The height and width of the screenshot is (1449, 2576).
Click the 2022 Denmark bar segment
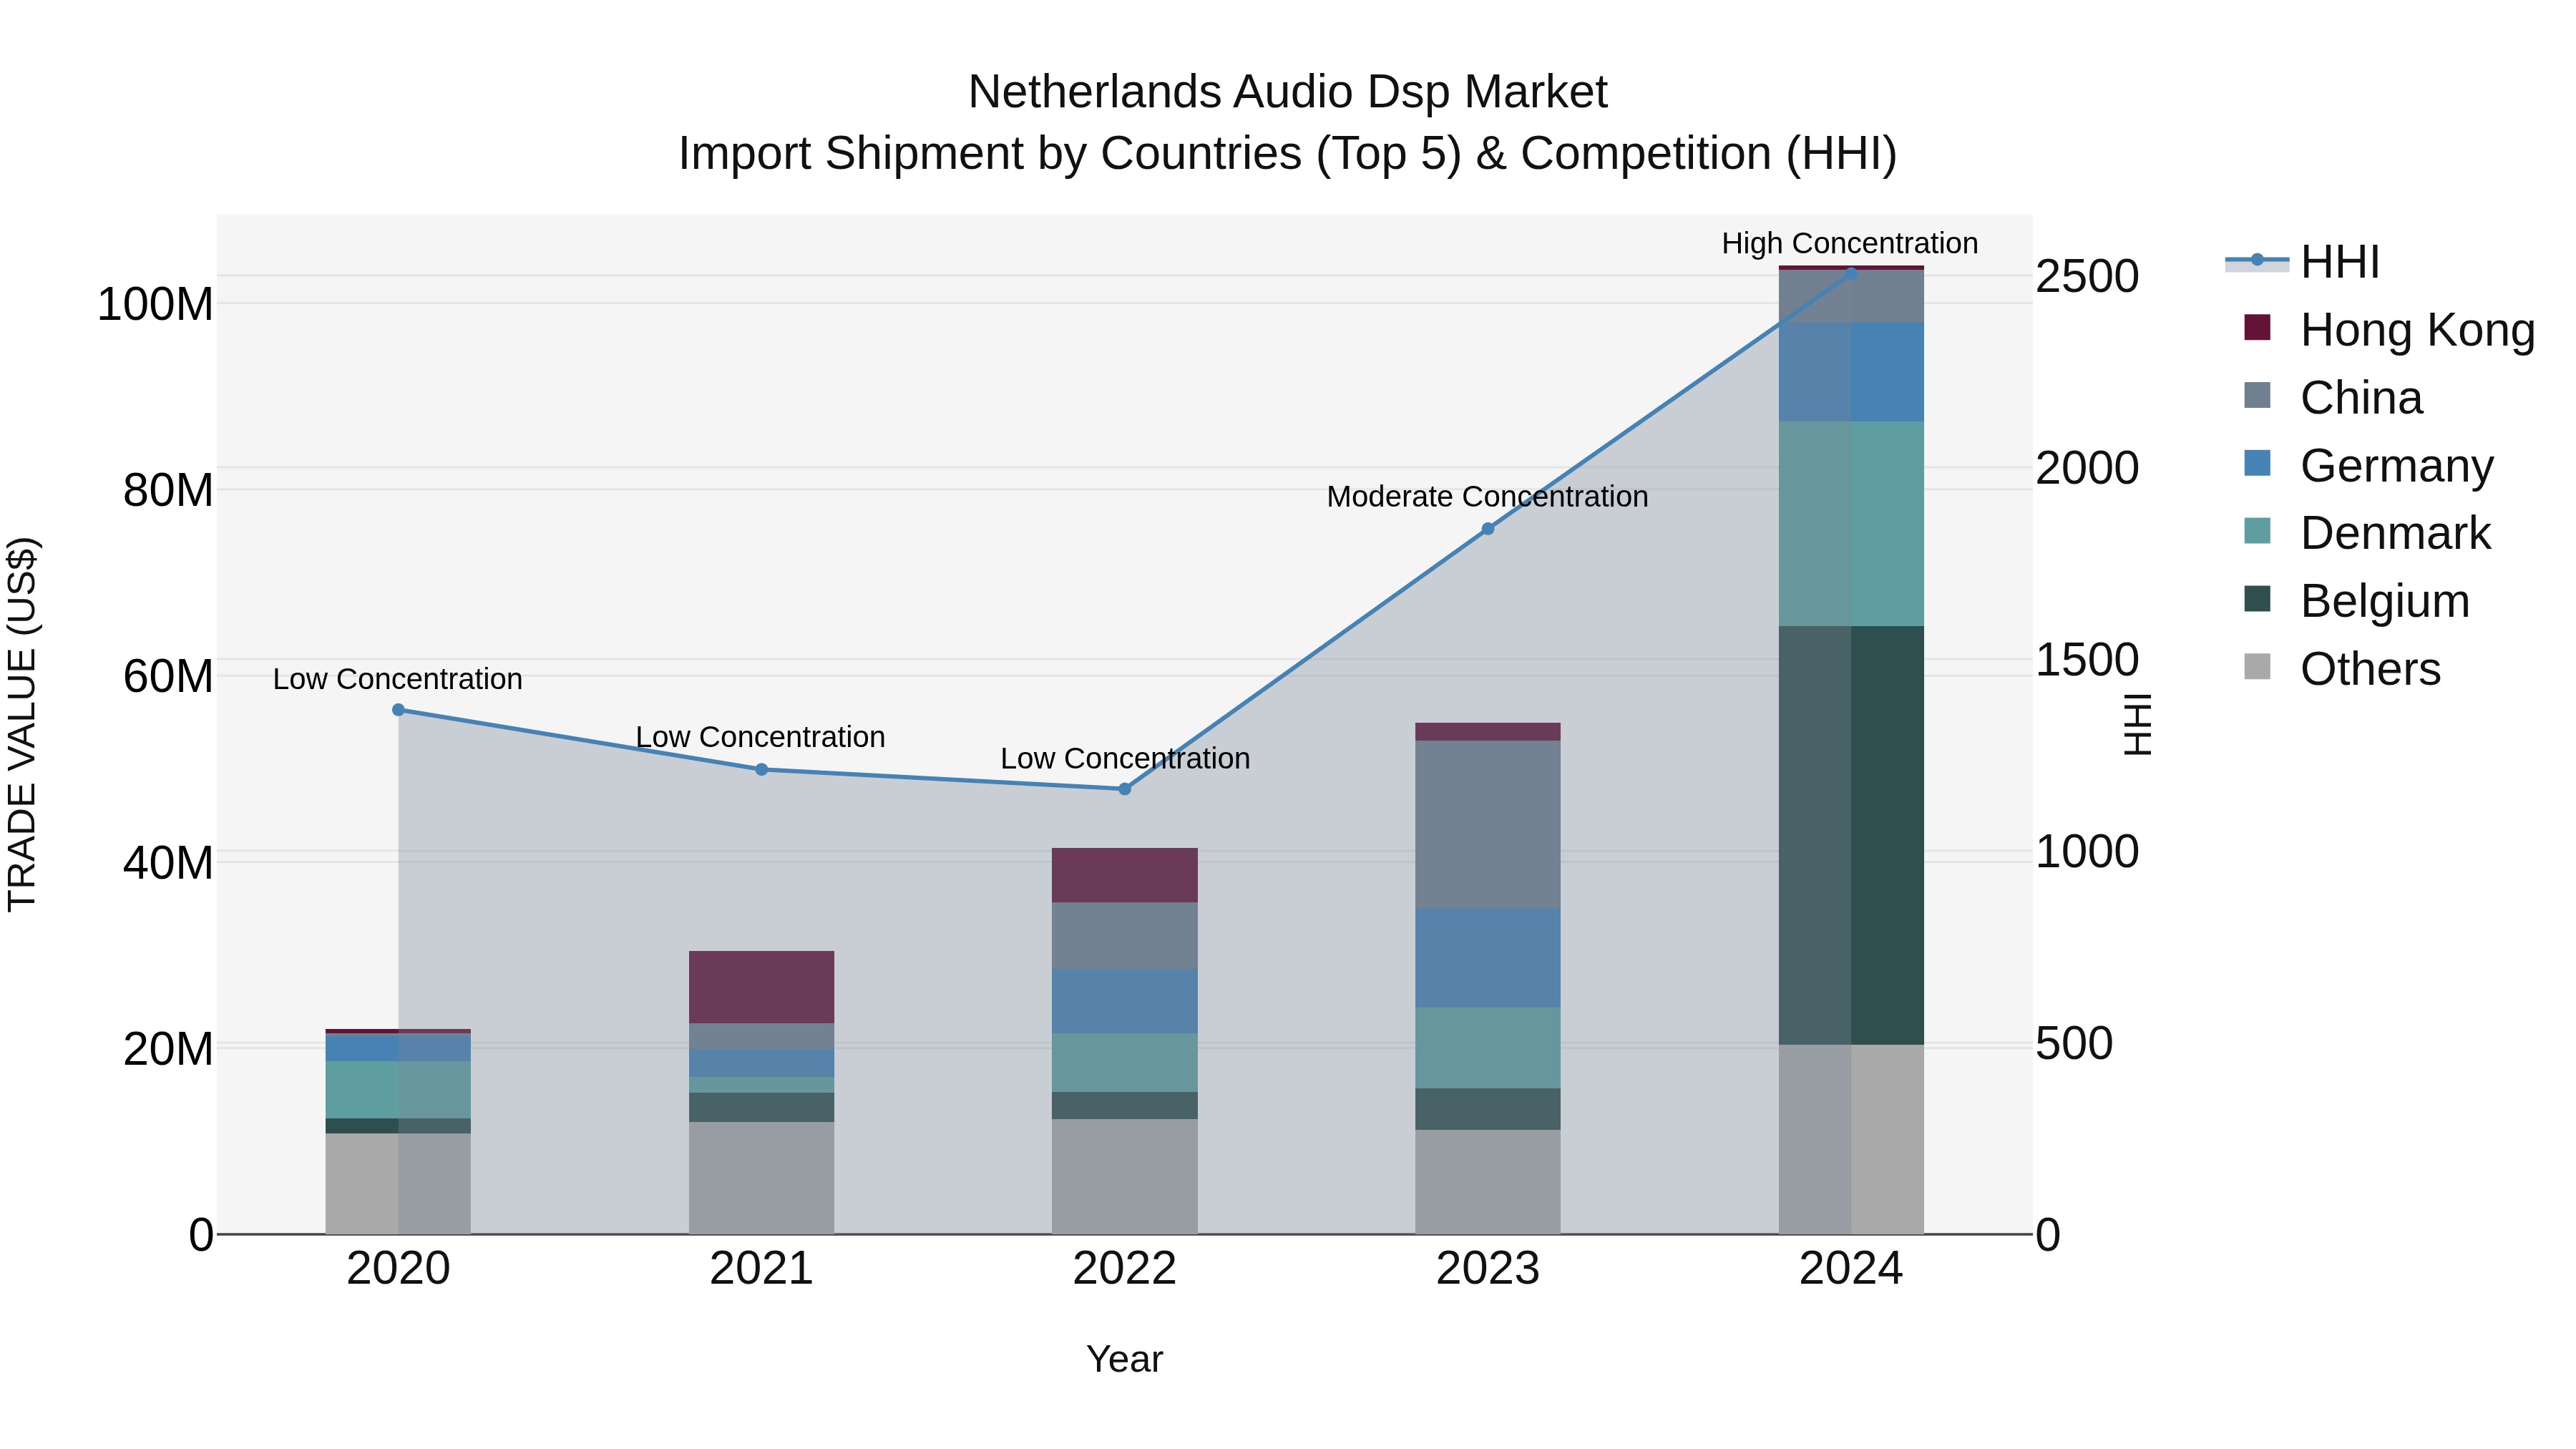click(1124, 1063)
